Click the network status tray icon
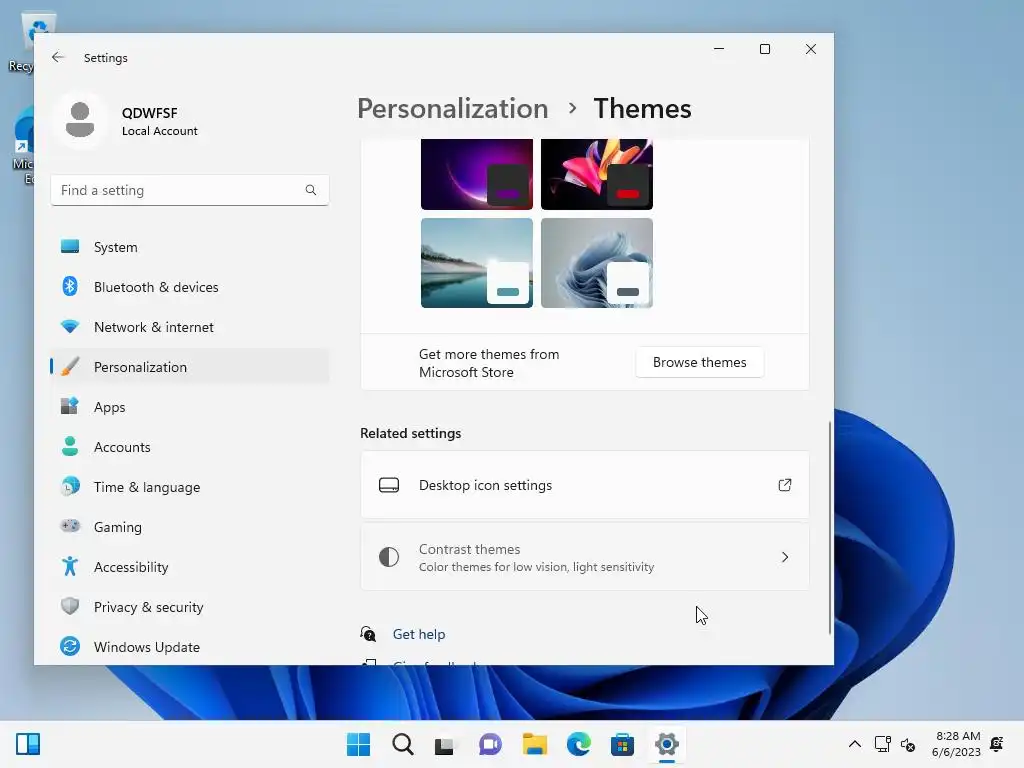Screen dimensions: 1024x768 coord(882,744)
